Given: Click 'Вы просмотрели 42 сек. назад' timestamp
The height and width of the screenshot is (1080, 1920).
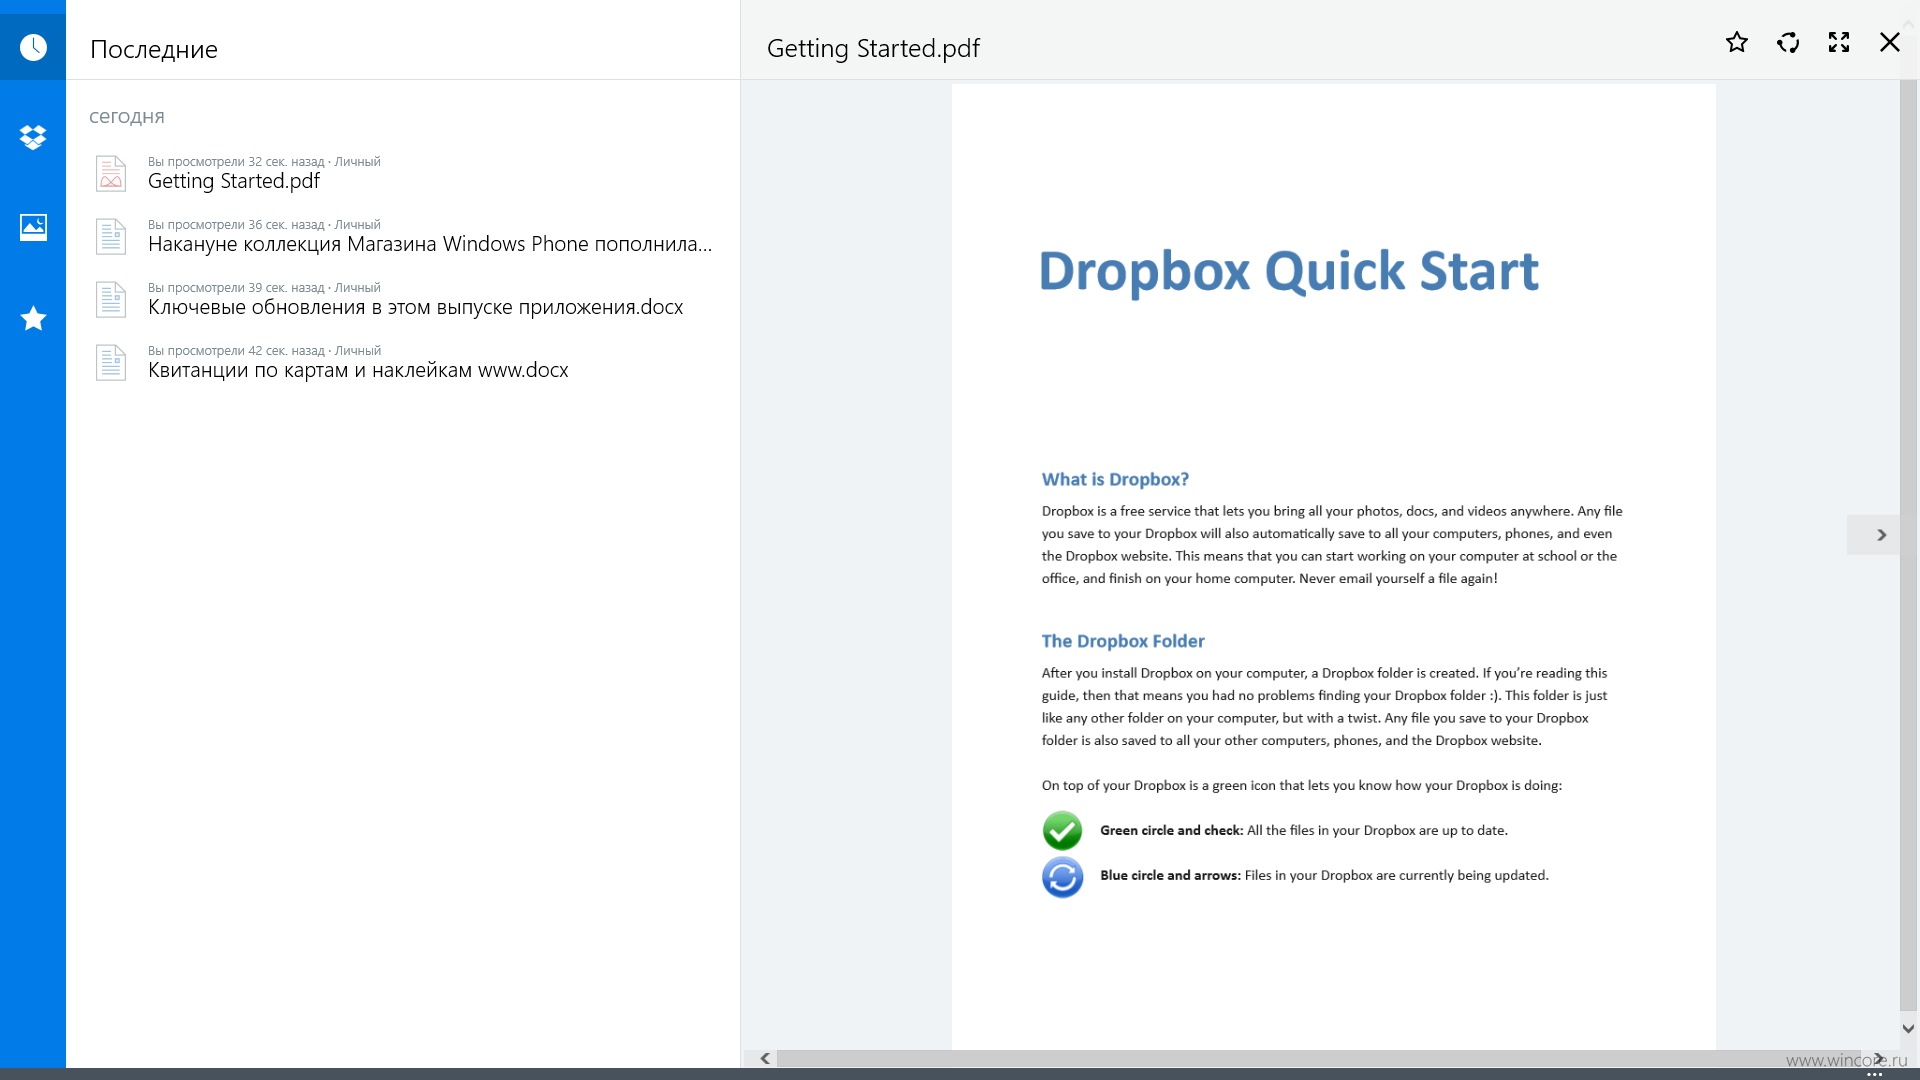Looking at the screenshot, I should [x=236, y=350].
